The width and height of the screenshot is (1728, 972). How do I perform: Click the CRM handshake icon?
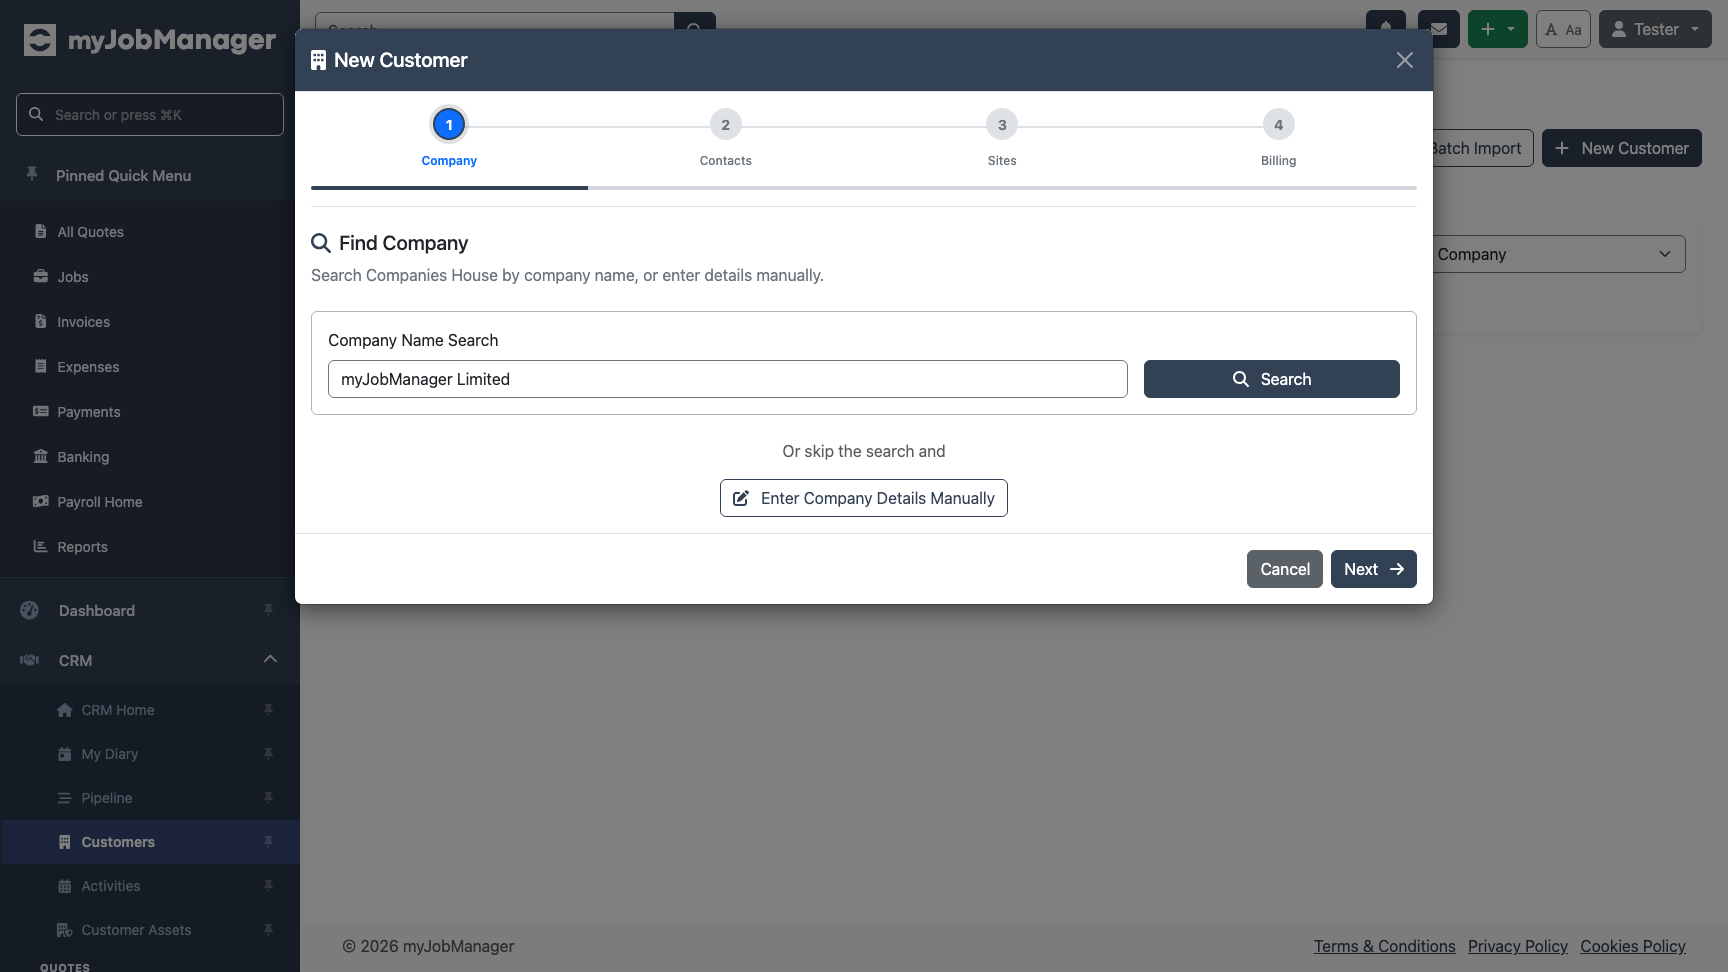pos(30,660)
